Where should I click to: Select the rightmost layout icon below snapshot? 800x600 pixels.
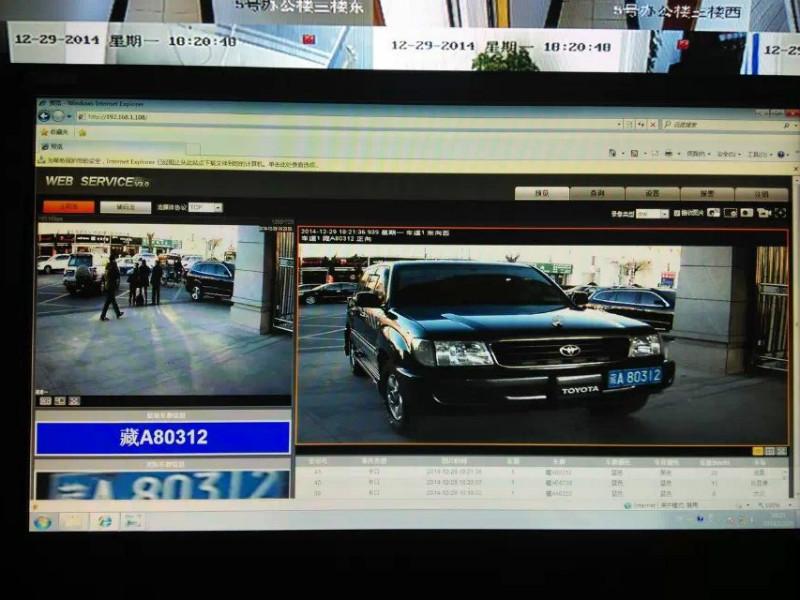(782, 451)
